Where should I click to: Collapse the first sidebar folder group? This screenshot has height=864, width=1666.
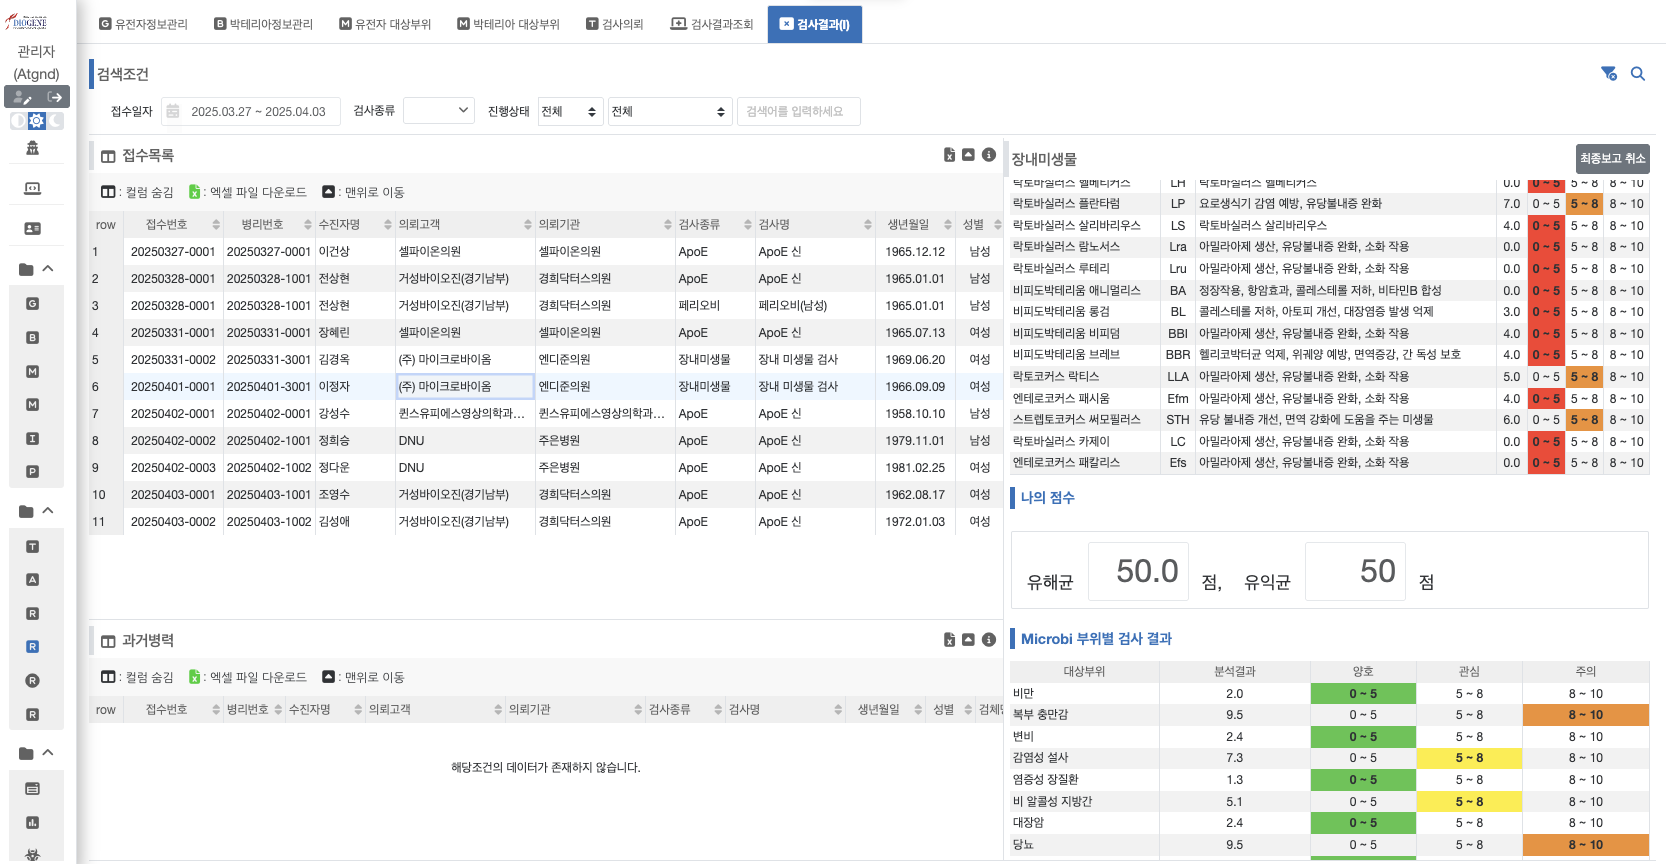coord(47,269)
